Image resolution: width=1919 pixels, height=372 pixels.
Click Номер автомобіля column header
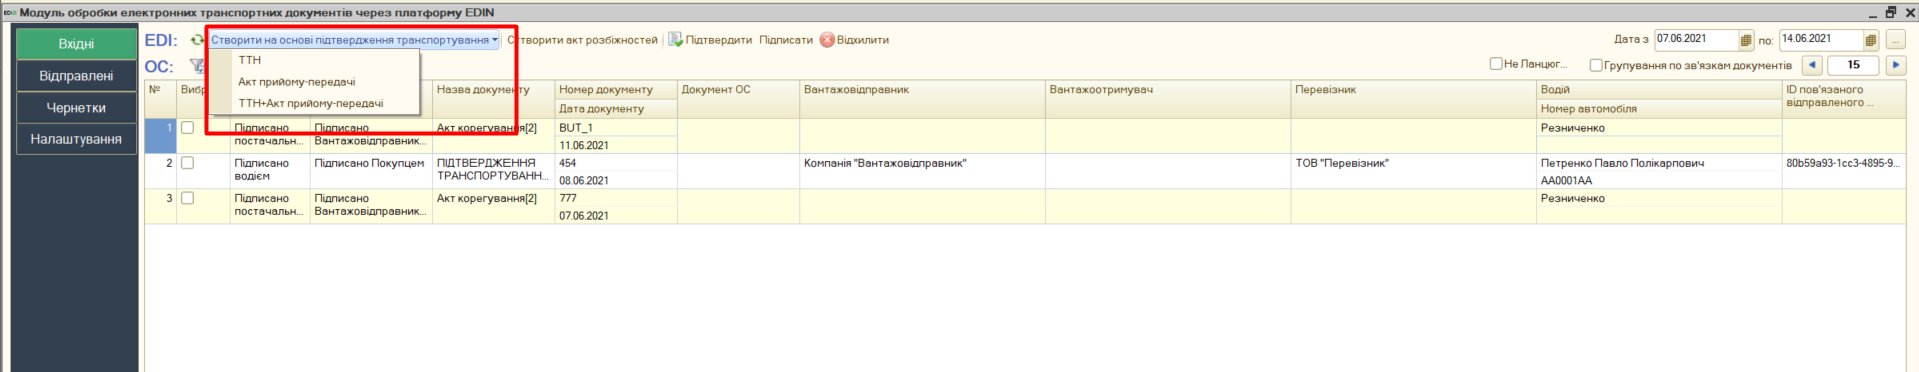pyautogui.click(x=1659, y=109)
